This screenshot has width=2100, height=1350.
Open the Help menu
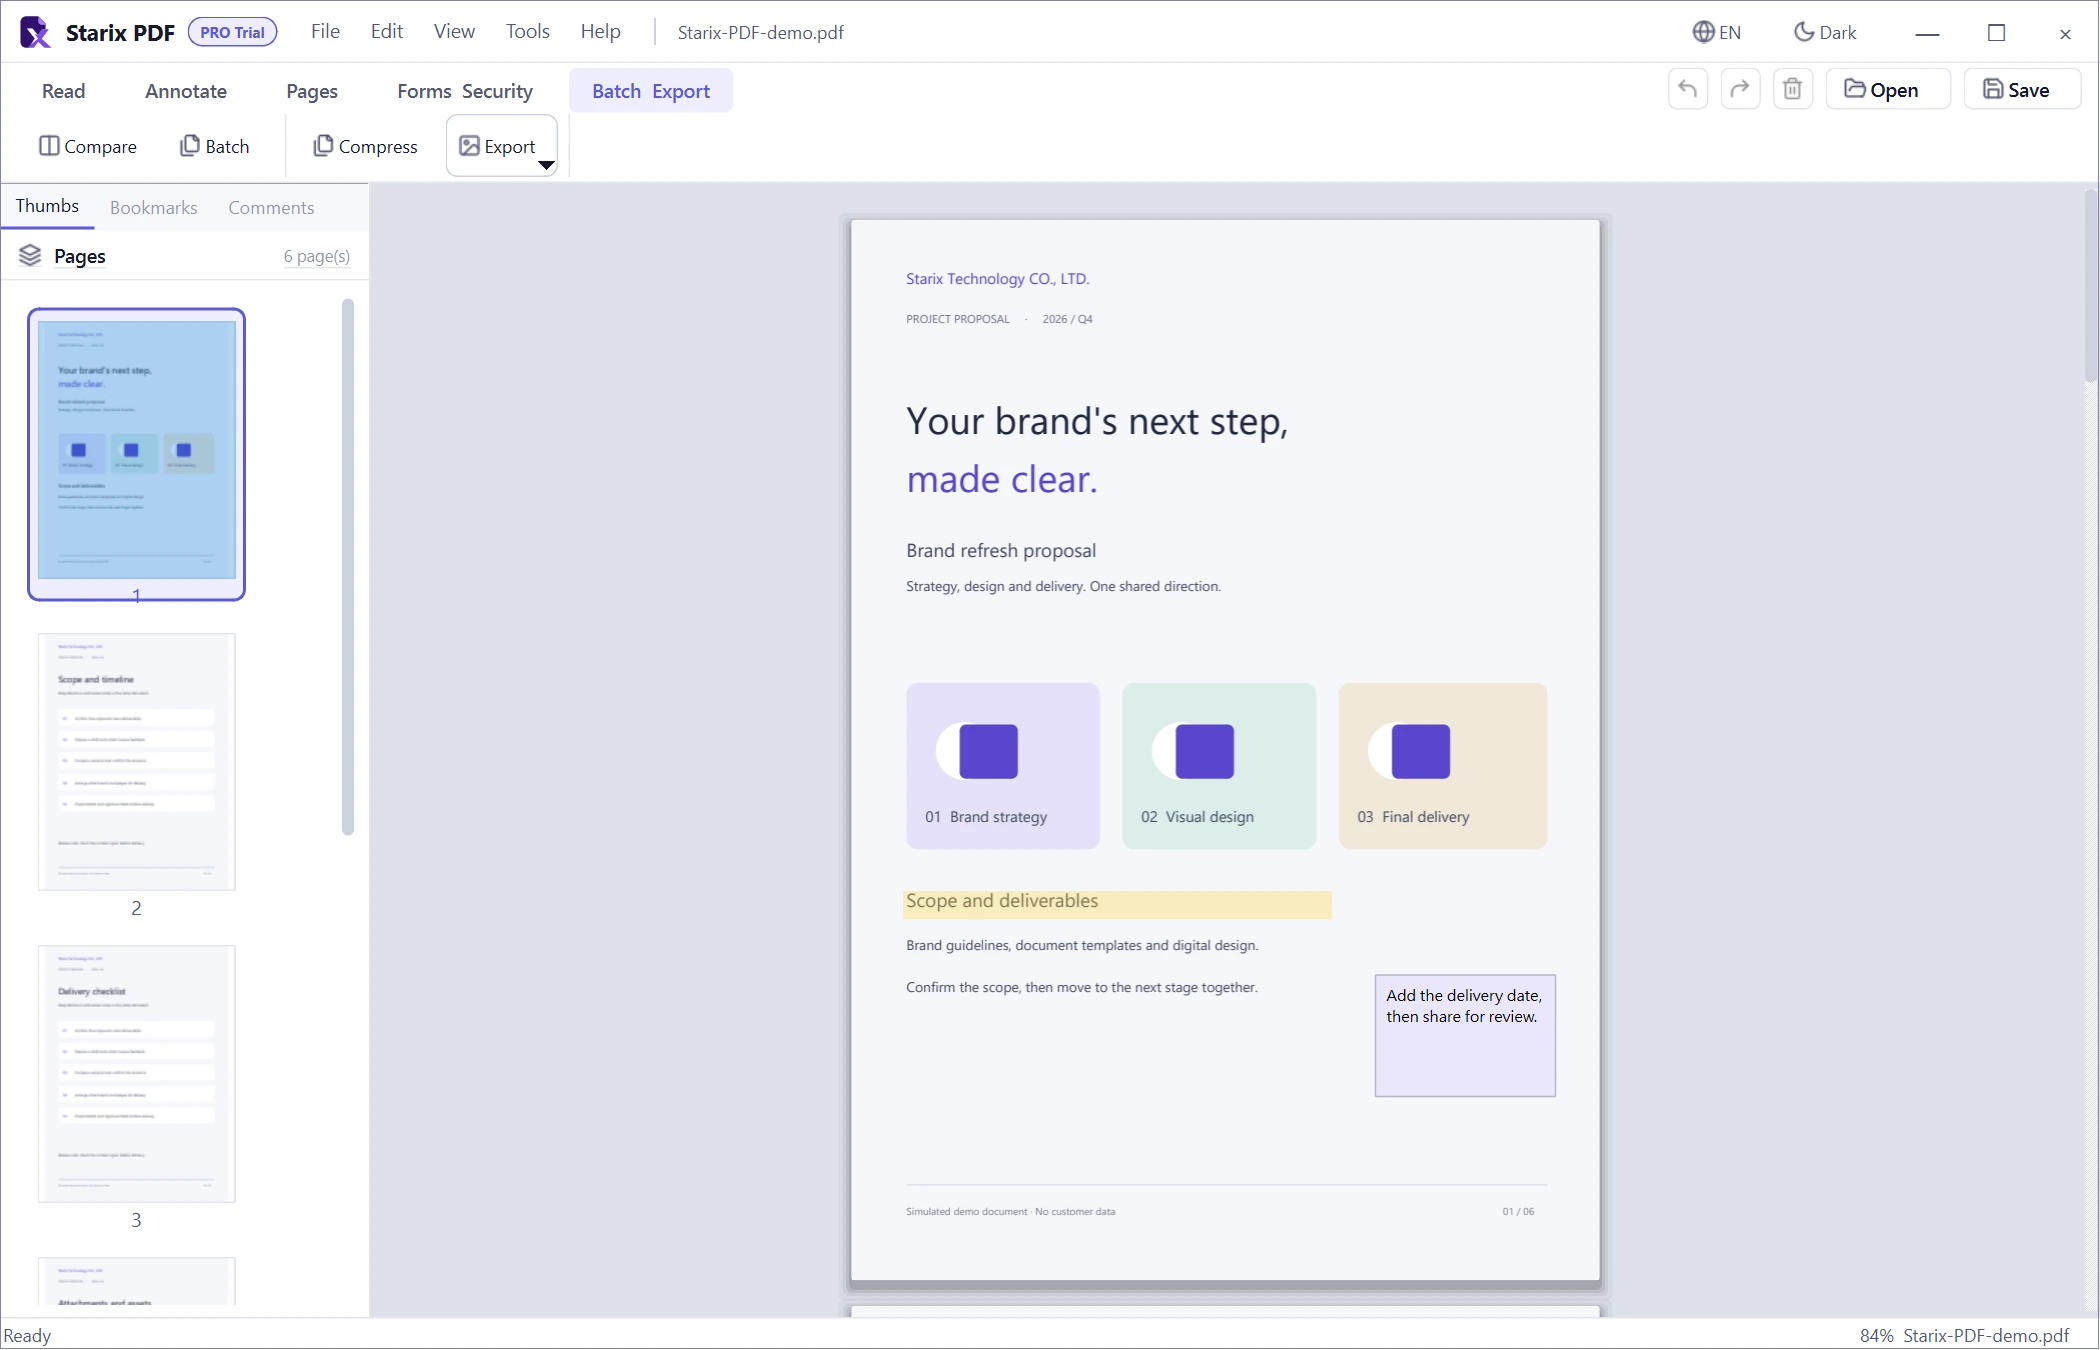tap(600, 31)
